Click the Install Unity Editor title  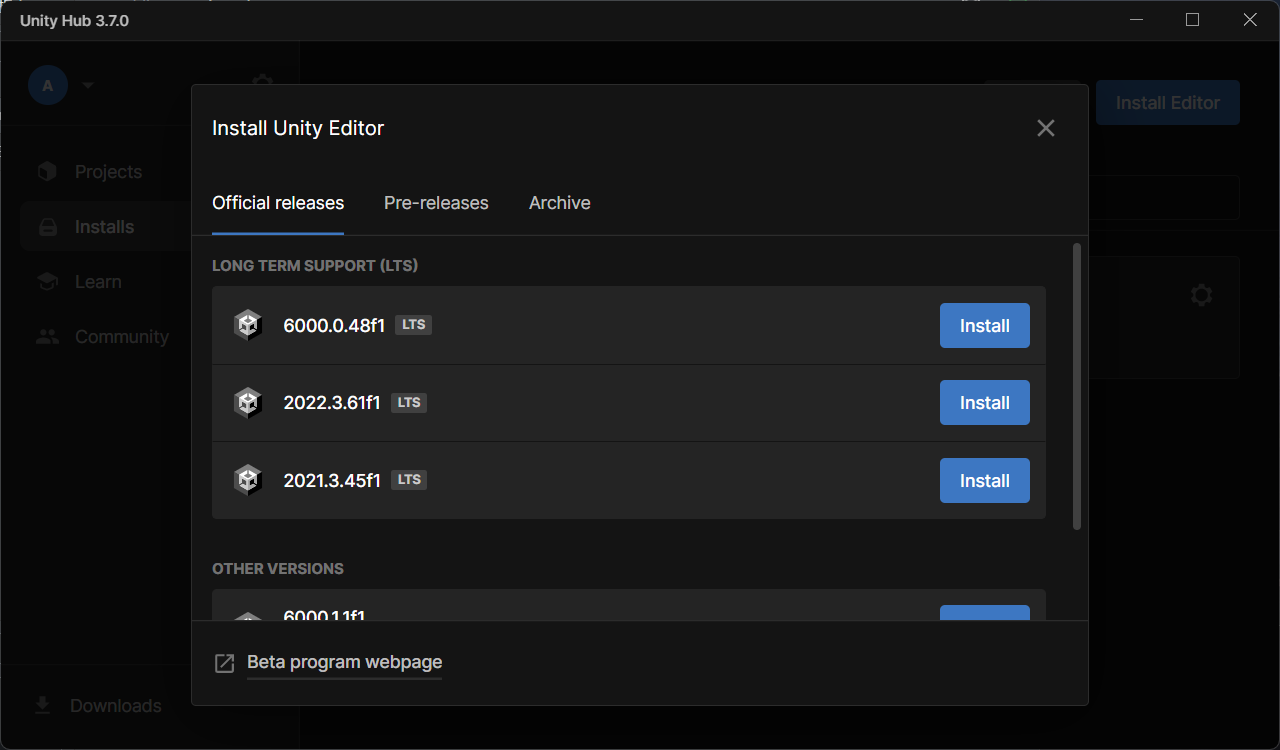pyautogui.click(x=298, y=128)
